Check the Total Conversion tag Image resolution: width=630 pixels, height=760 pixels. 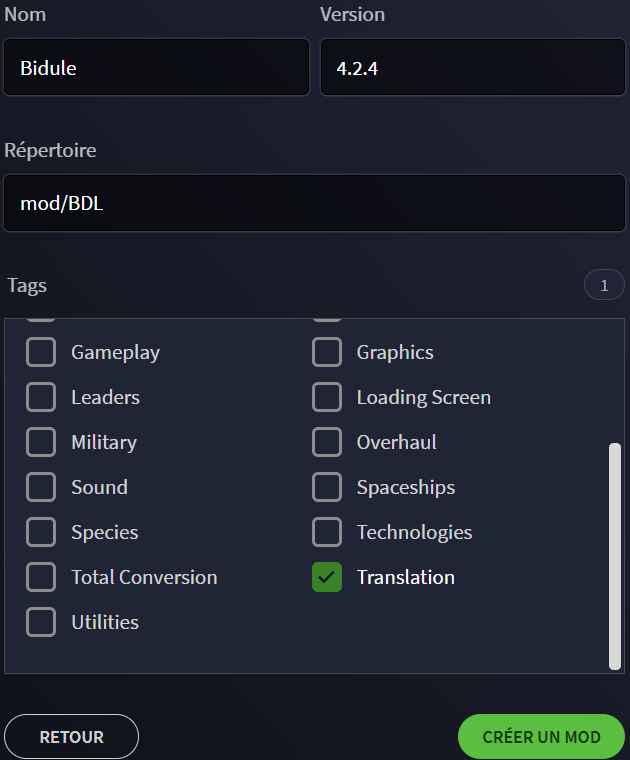41,577
